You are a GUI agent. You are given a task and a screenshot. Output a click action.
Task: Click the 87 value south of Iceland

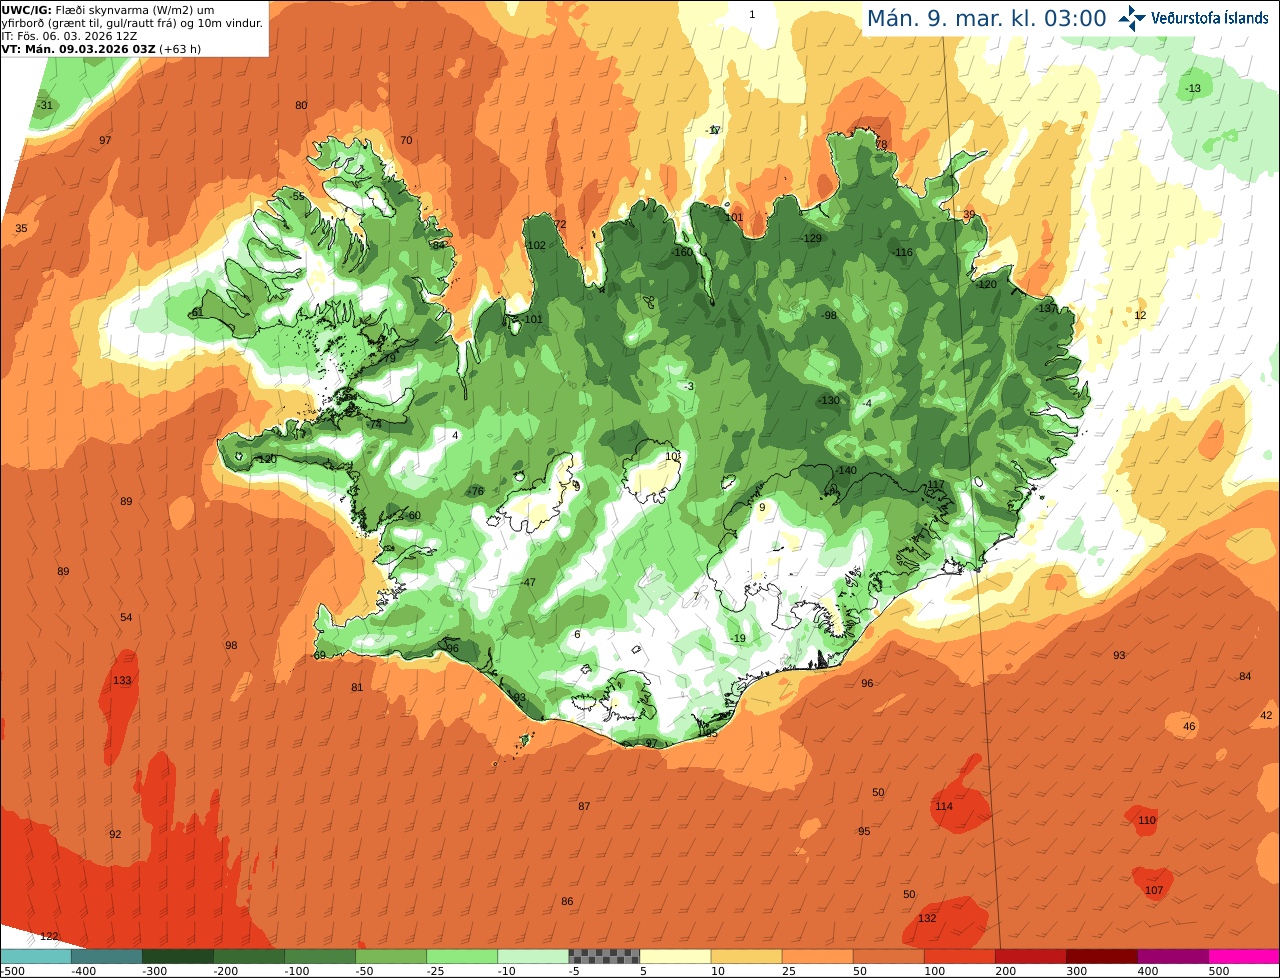[x=584, y=806]
